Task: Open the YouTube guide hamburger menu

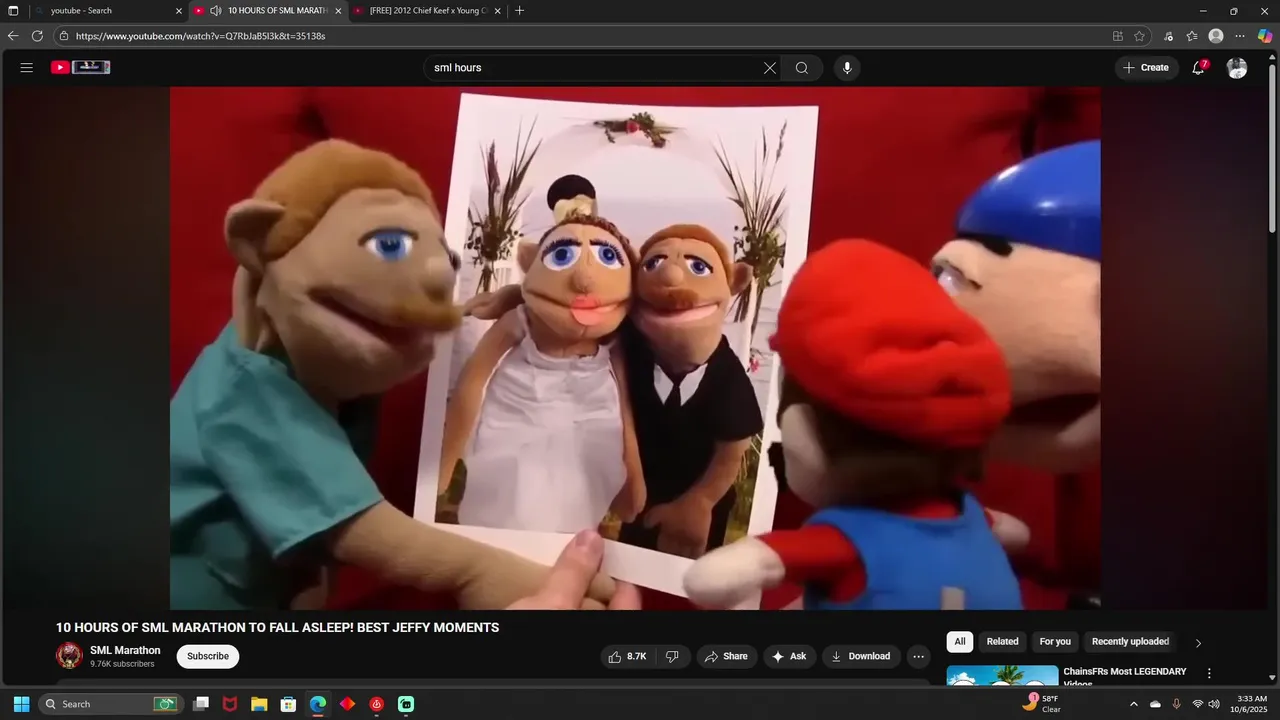Action: coord(27,68)
